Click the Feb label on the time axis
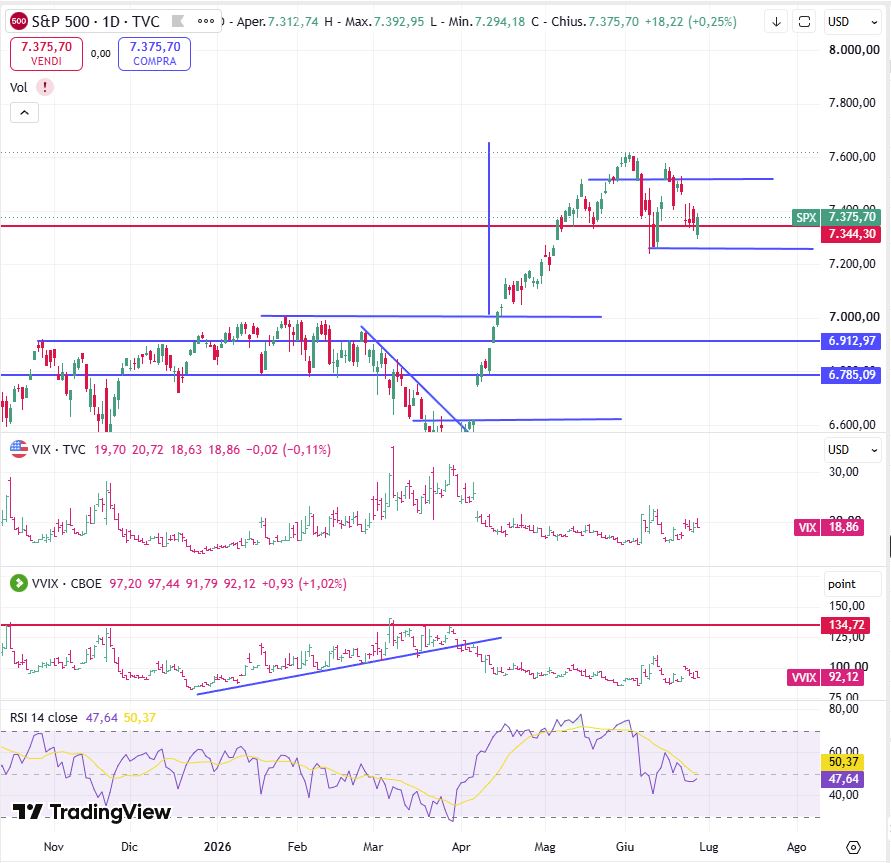The height and width of the screenshot is (863, 891). click(297, 847)
